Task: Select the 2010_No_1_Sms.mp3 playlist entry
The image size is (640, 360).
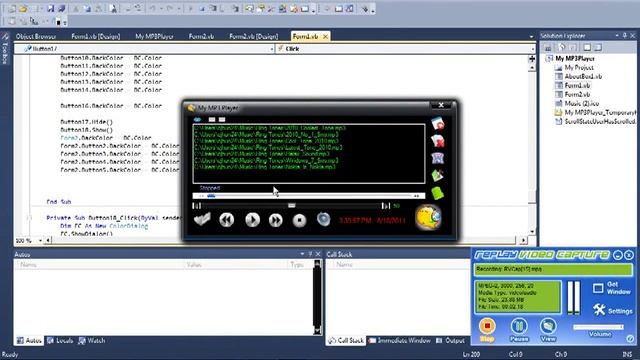Action: tap(267, 134)
